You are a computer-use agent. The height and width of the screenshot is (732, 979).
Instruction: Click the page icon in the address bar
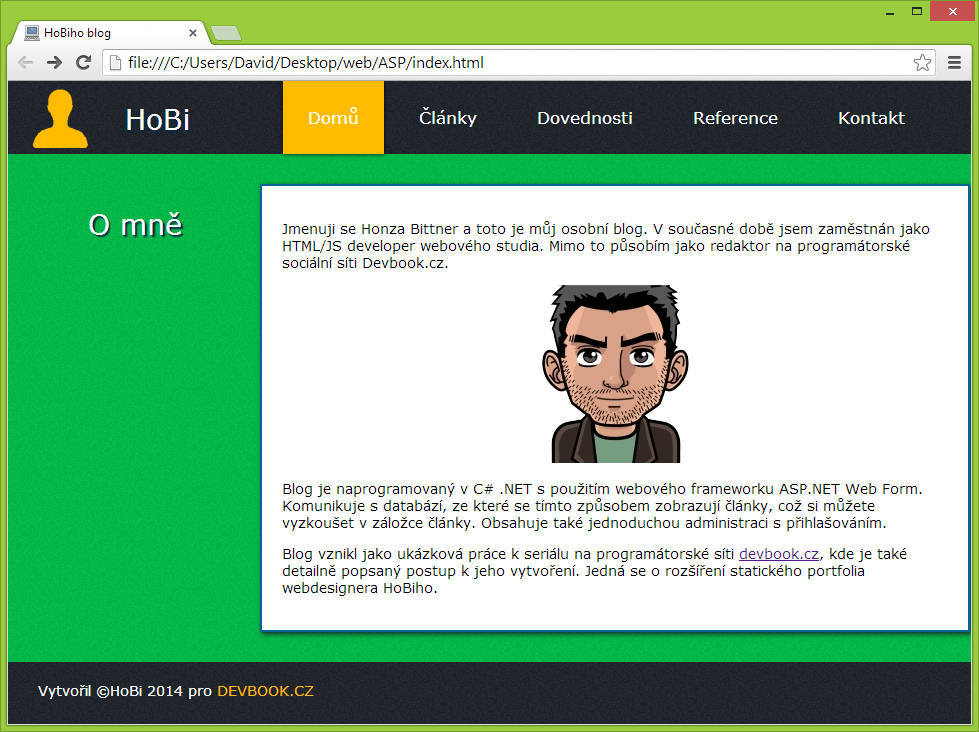(x=113, y=62)
